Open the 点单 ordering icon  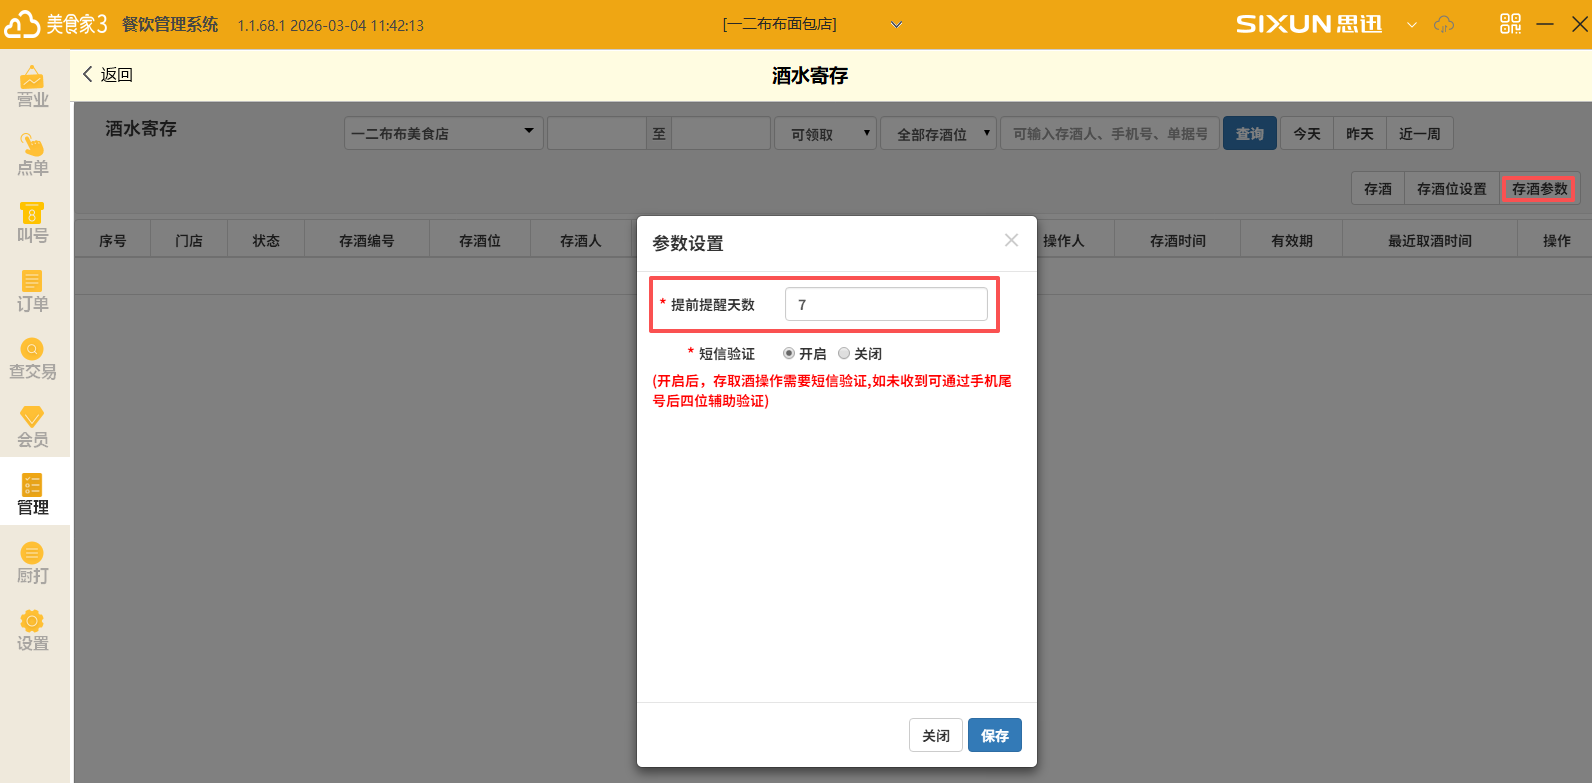[x=33, y=154]
